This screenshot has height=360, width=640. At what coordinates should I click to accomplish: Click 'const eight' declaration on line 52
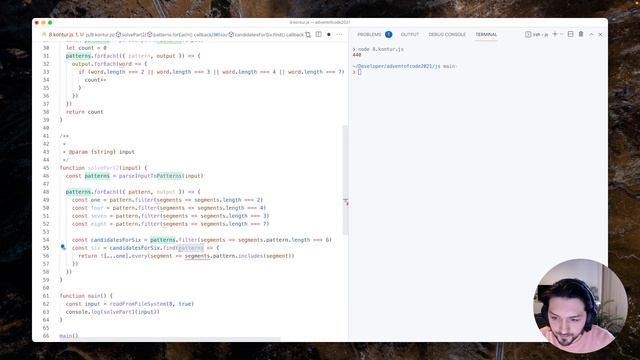point(89,224)
